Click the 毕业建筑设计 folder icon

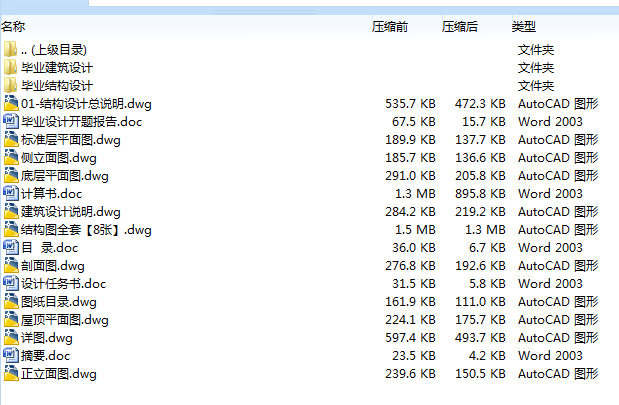[11, 67]
